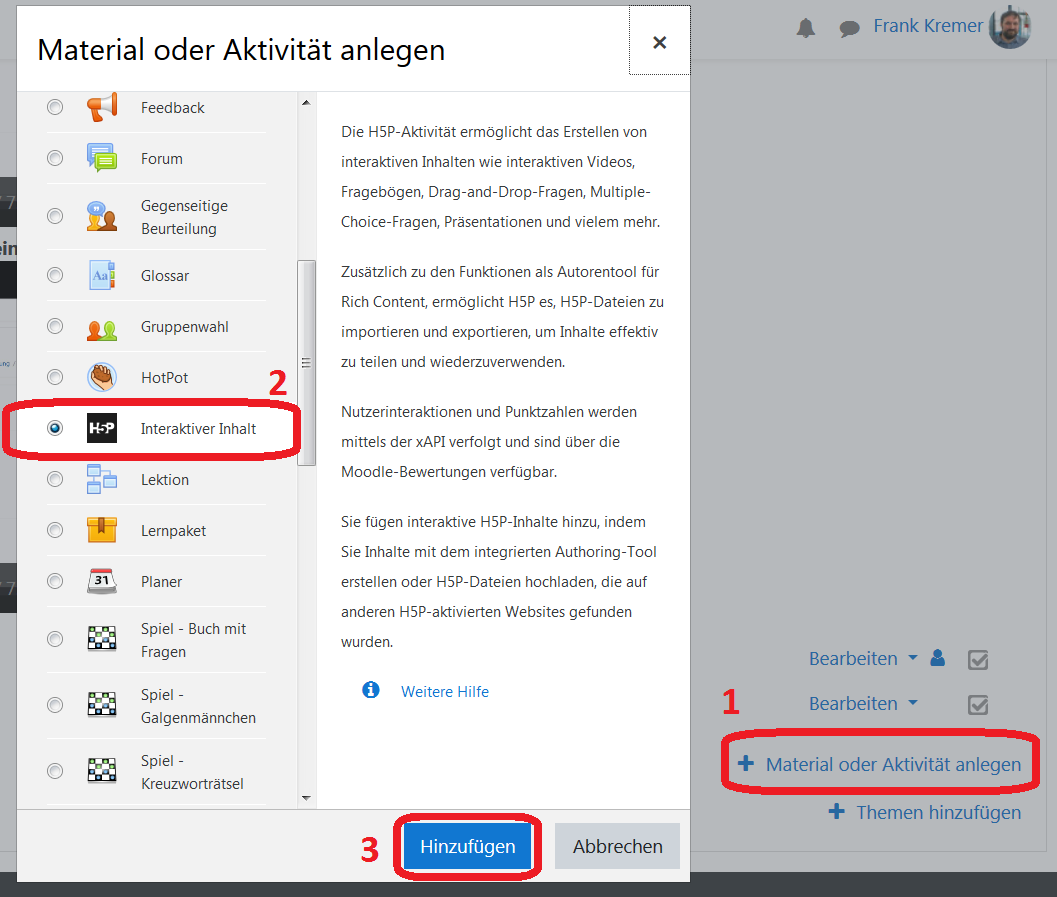Viewport: 1057px width, 897px height.
Task: Choose Gegenseitige Beurteilung from the list
Action: pyautogui.click(x=184, y=217)
